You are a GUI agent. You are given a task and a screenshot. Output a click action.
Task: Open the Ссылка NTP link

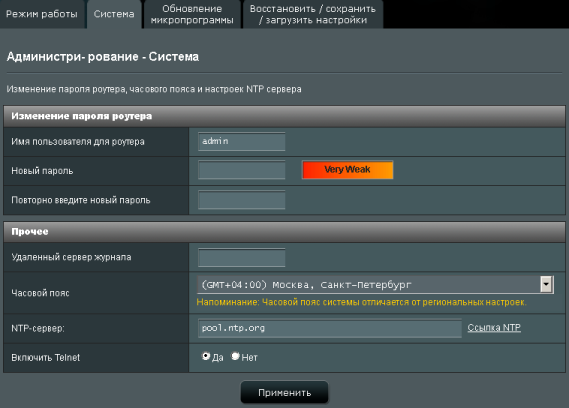click(x=494, y=327)
